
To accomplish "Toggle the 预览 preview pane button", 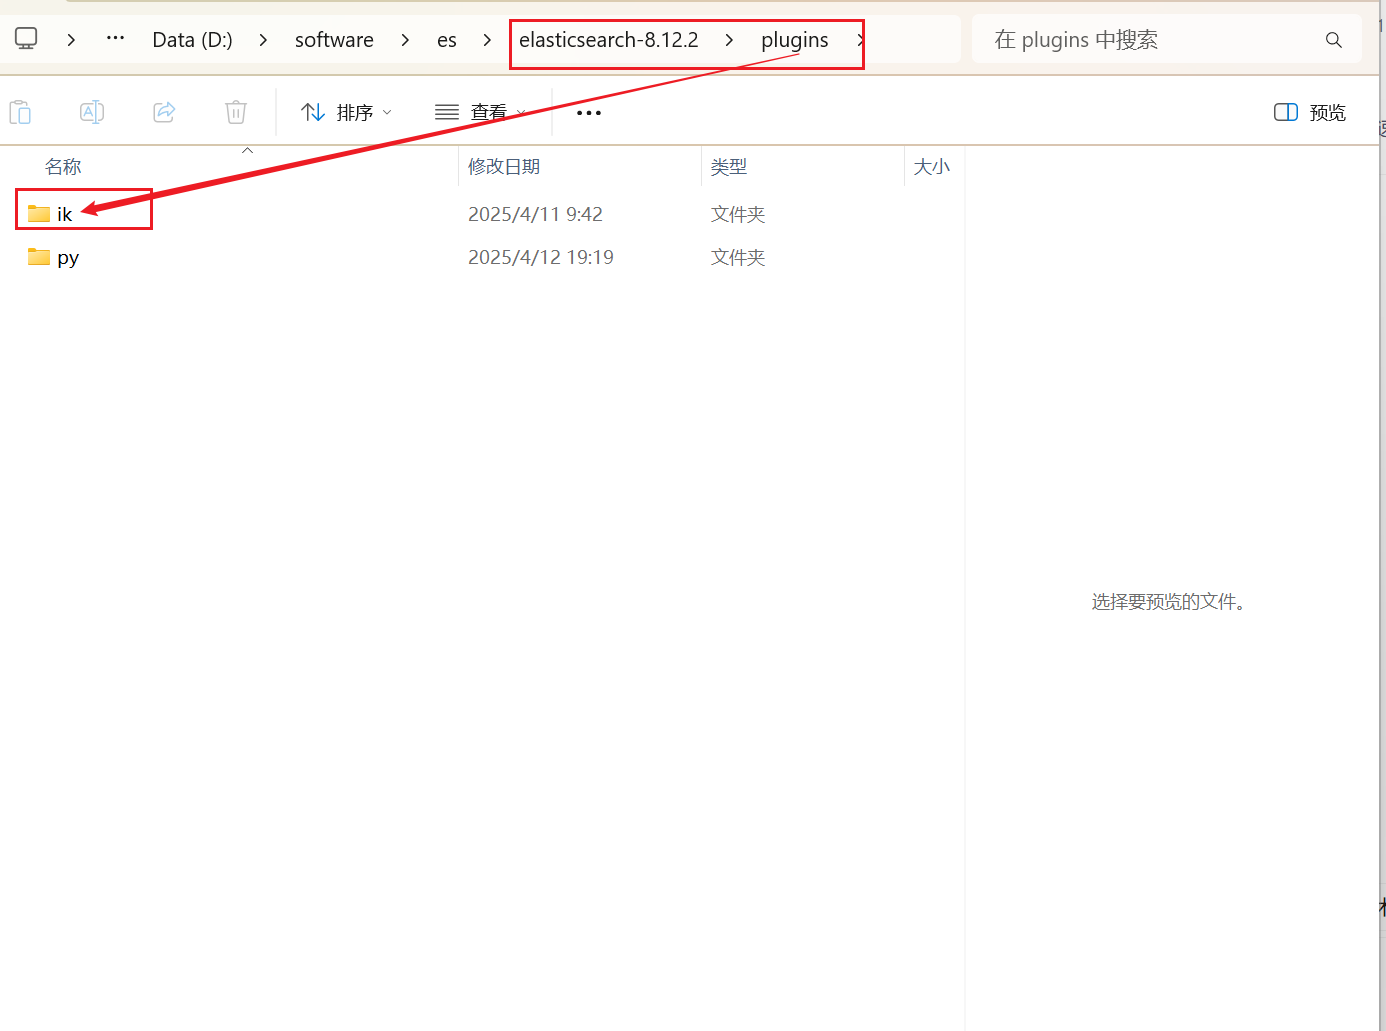I will (x=1310, y=113).
